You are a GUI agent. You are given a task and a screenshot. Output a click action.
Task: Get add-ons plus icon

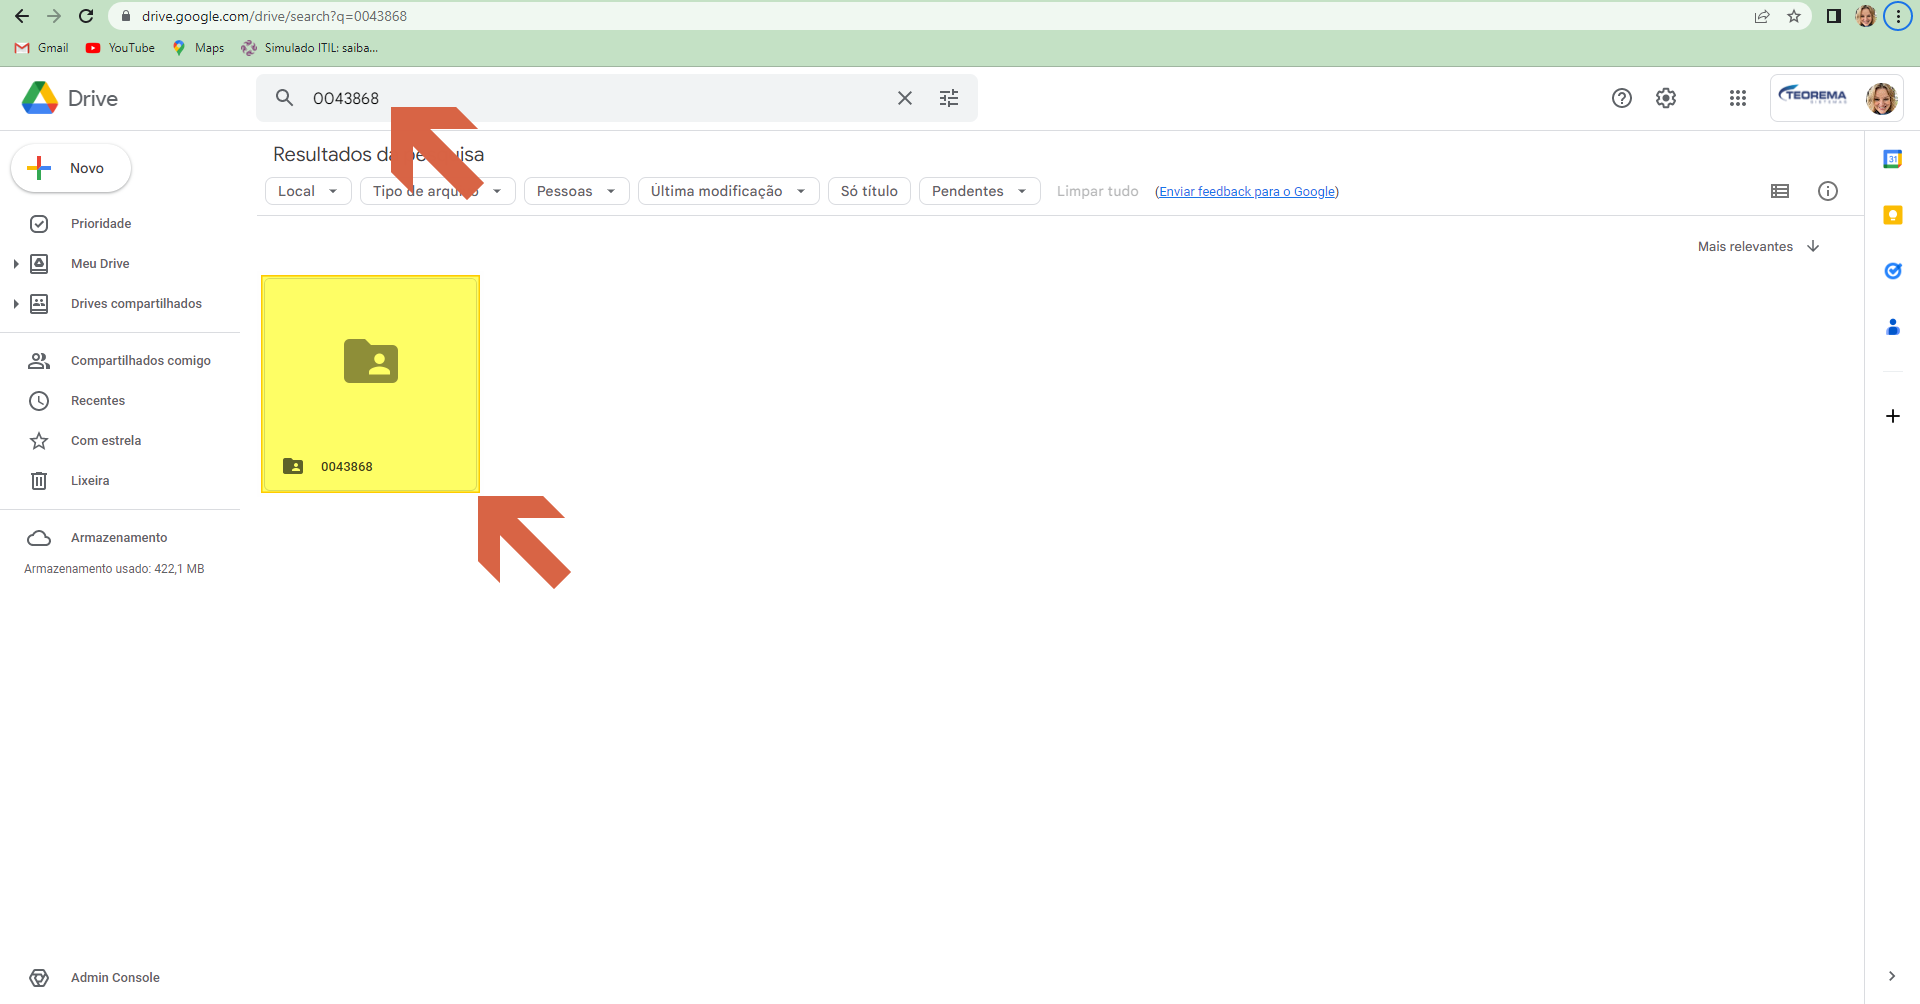click(1893, 416)
